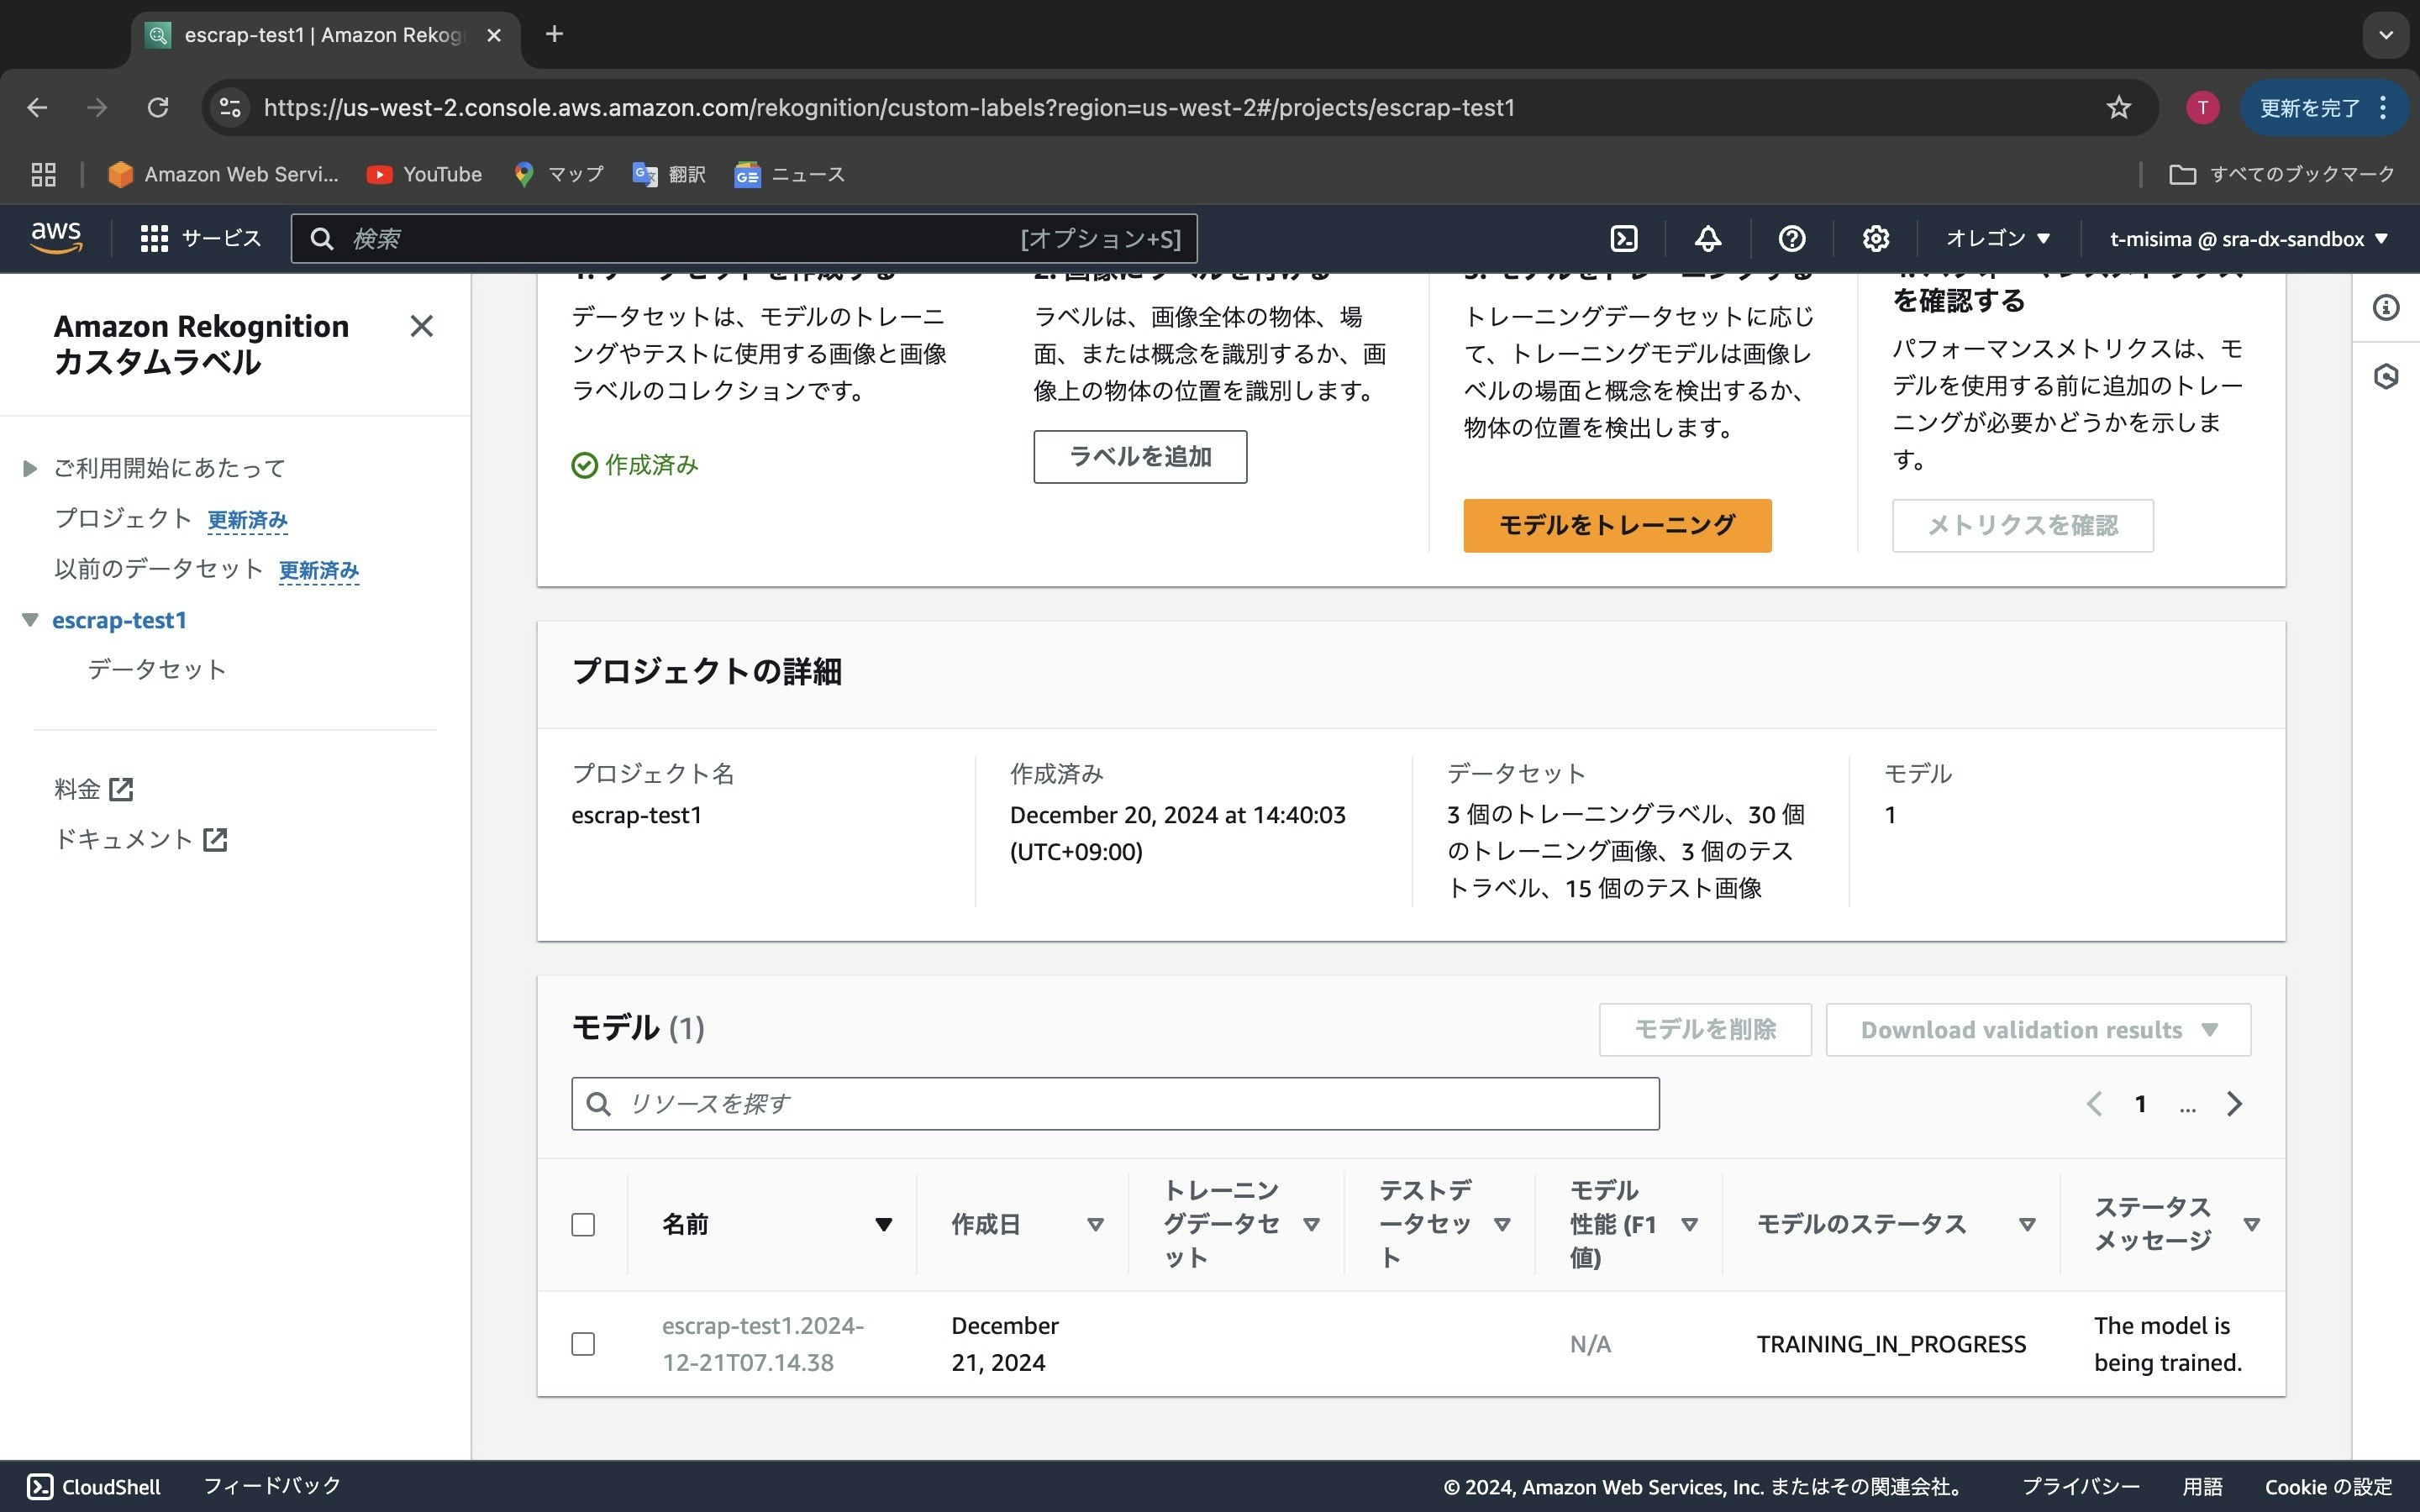Open データセット in the sidebar
This screenshot has height=1512, width=2420.
click(157, 669)
